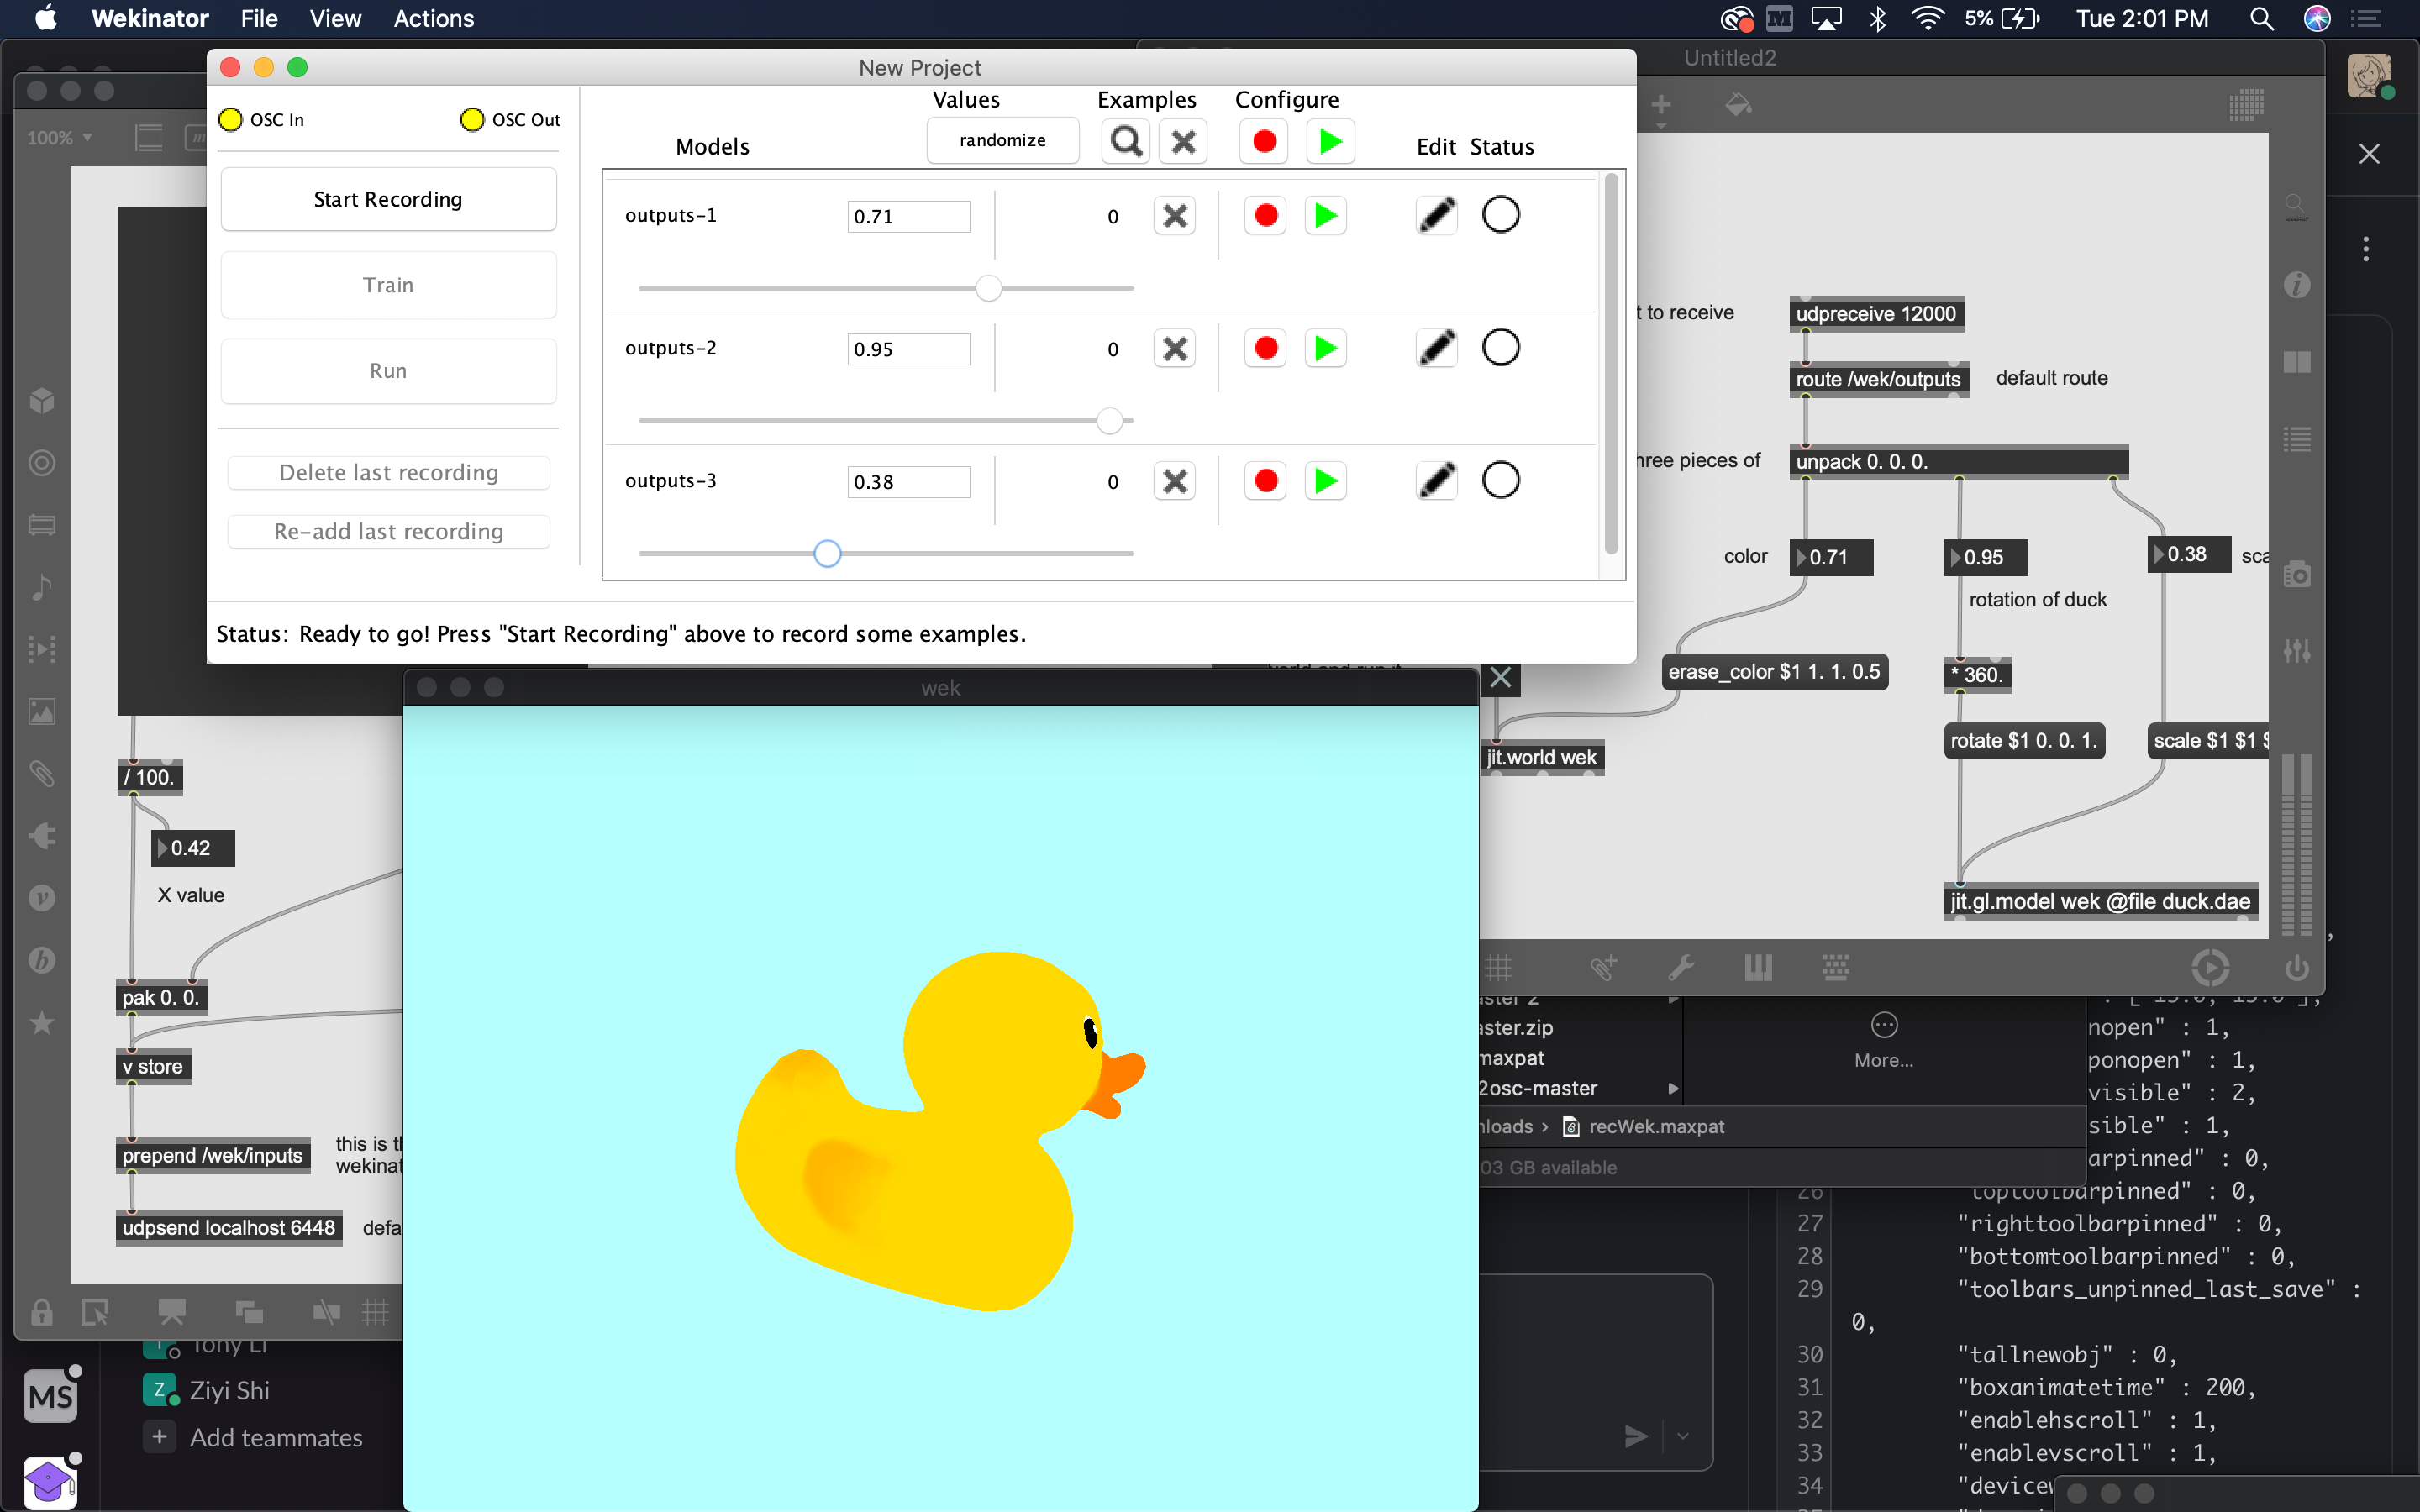The image size is (2420, 1512).
Task: Open edit pencil for outputs-3
Action: pyautogui.click(x=1436, y=481)
